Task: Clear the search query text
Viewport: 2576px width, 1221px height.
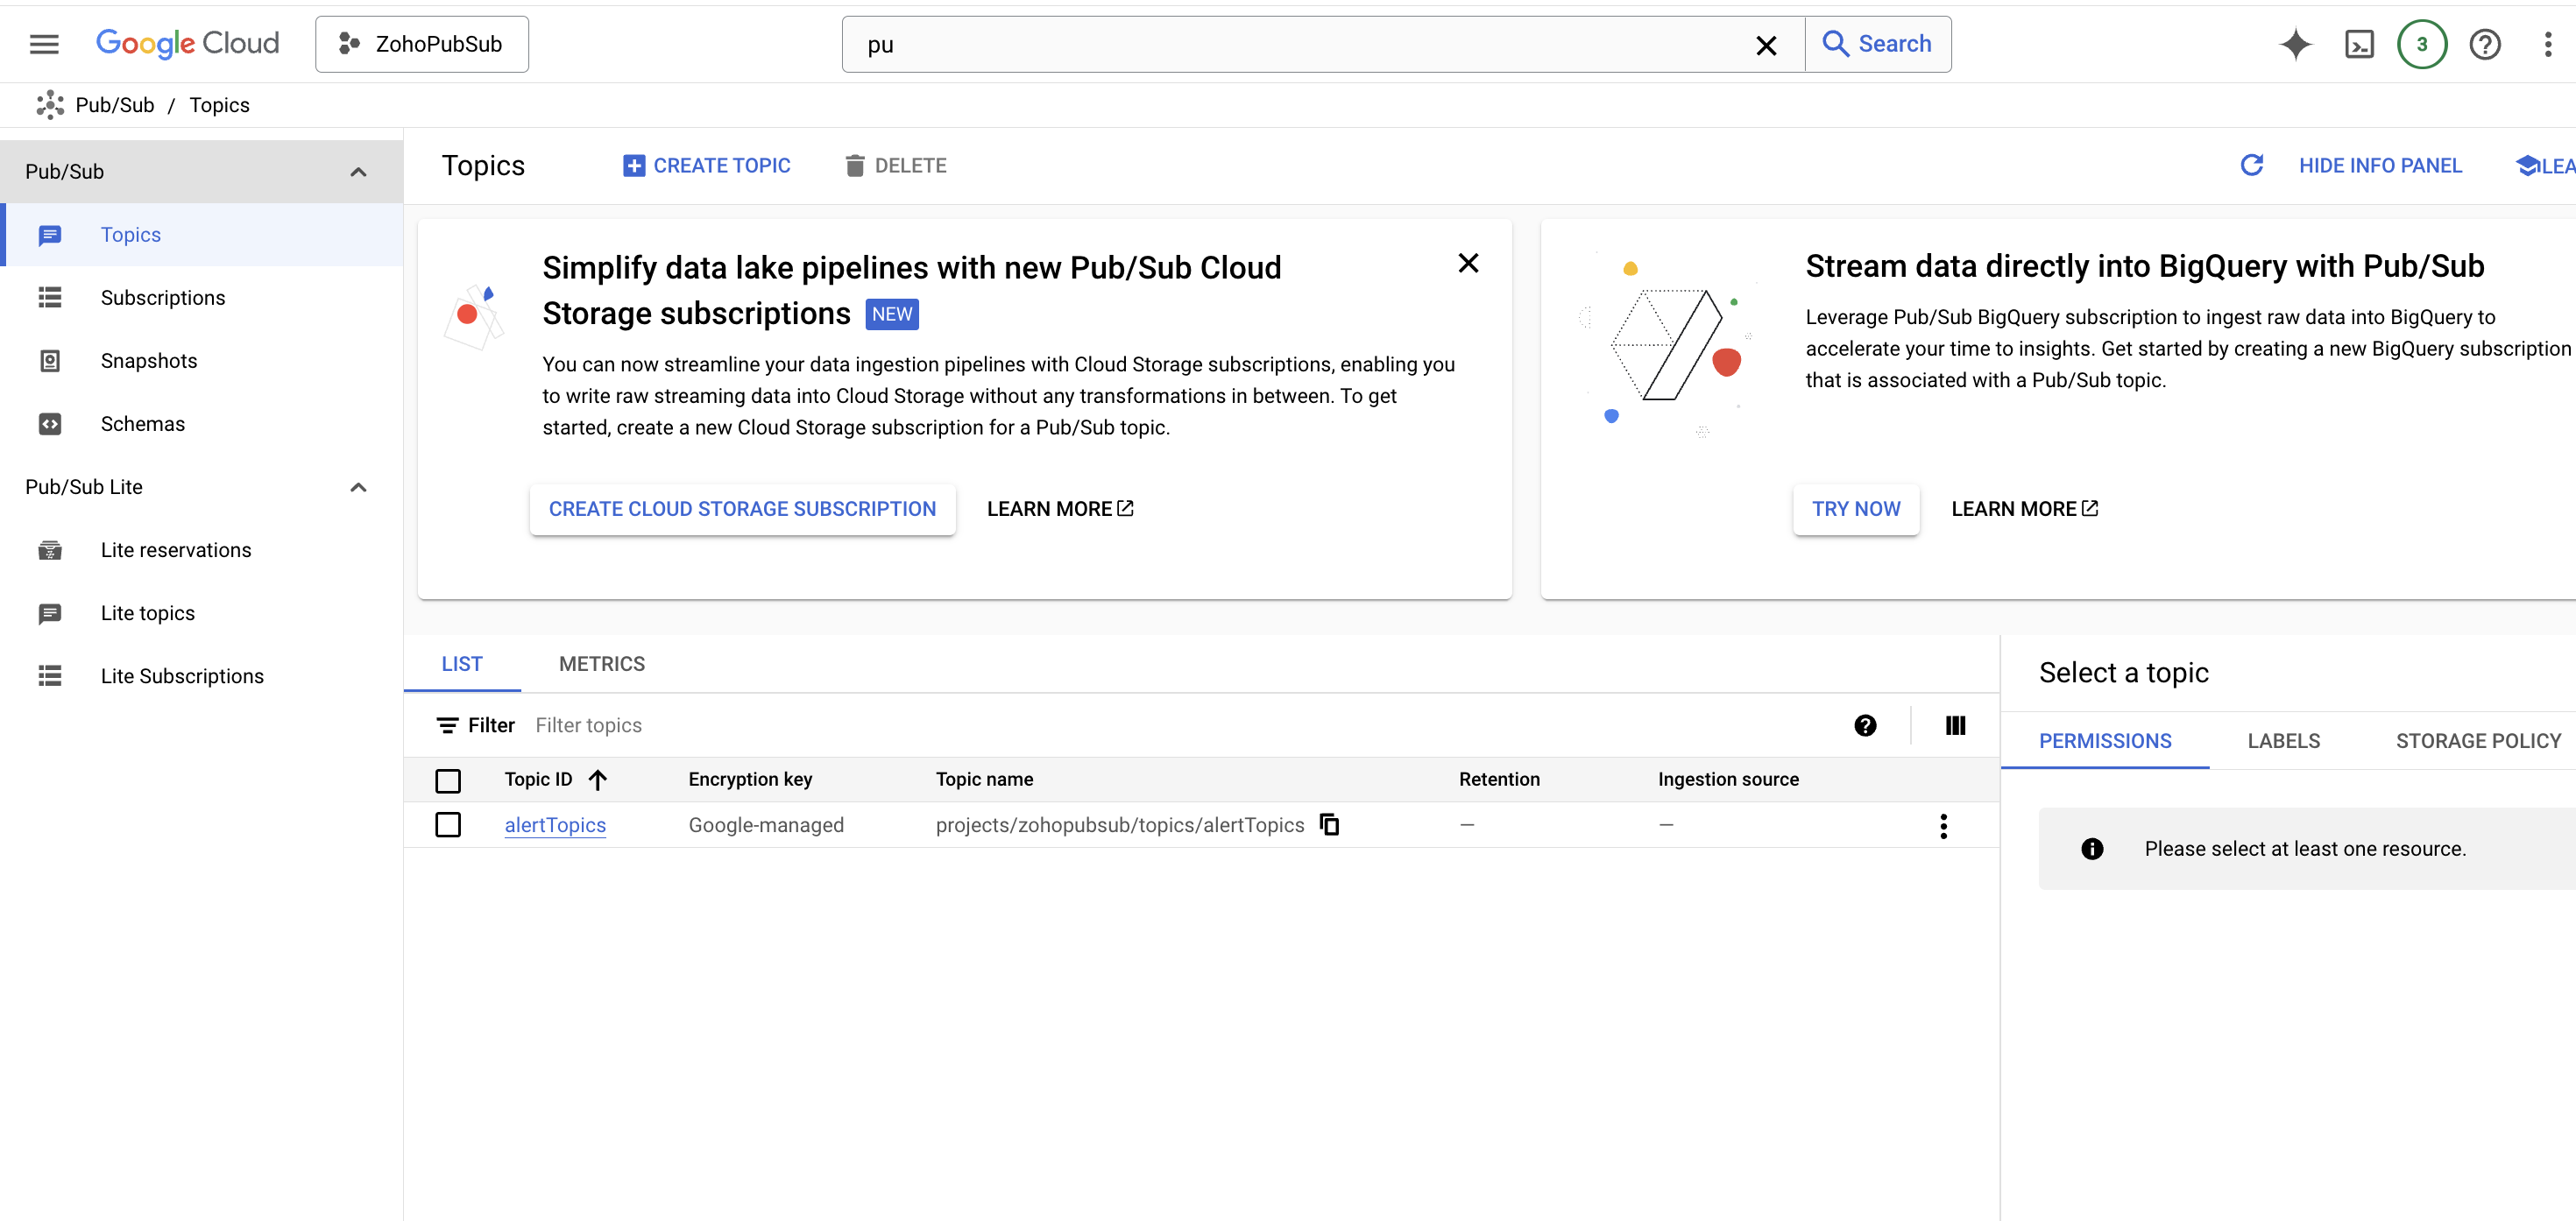Action: [x=1766, y=44]
